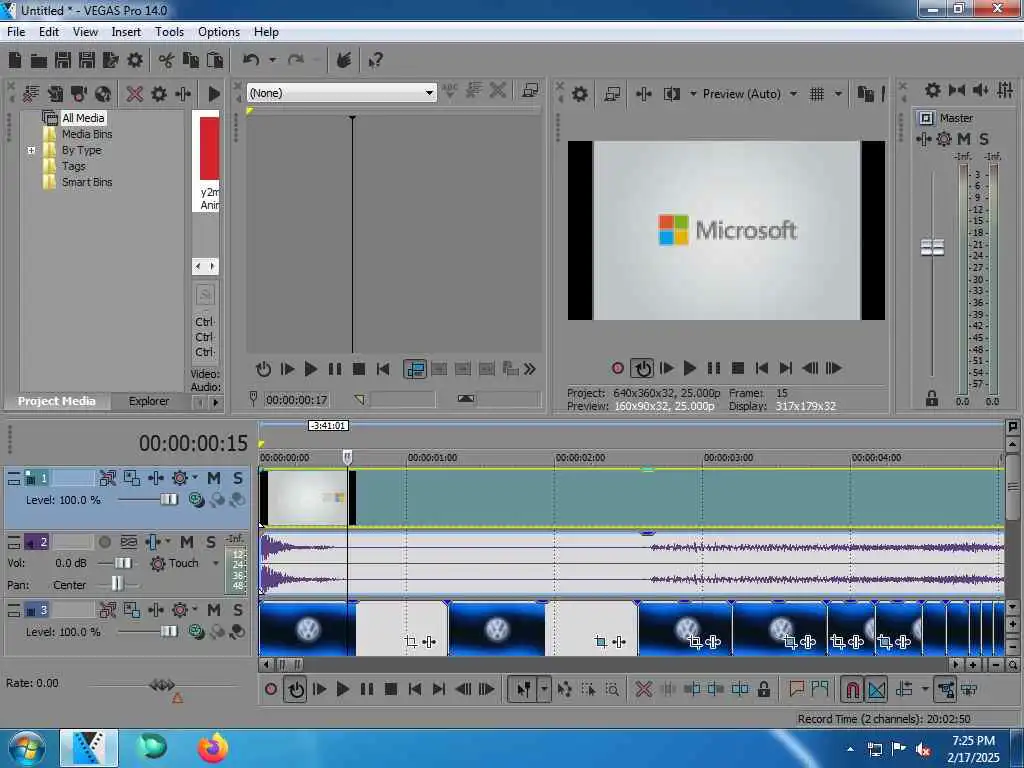Paste using the clipboard icon
The height and width of the screenshot is (768, 1024).
click(x=215, y=61)
